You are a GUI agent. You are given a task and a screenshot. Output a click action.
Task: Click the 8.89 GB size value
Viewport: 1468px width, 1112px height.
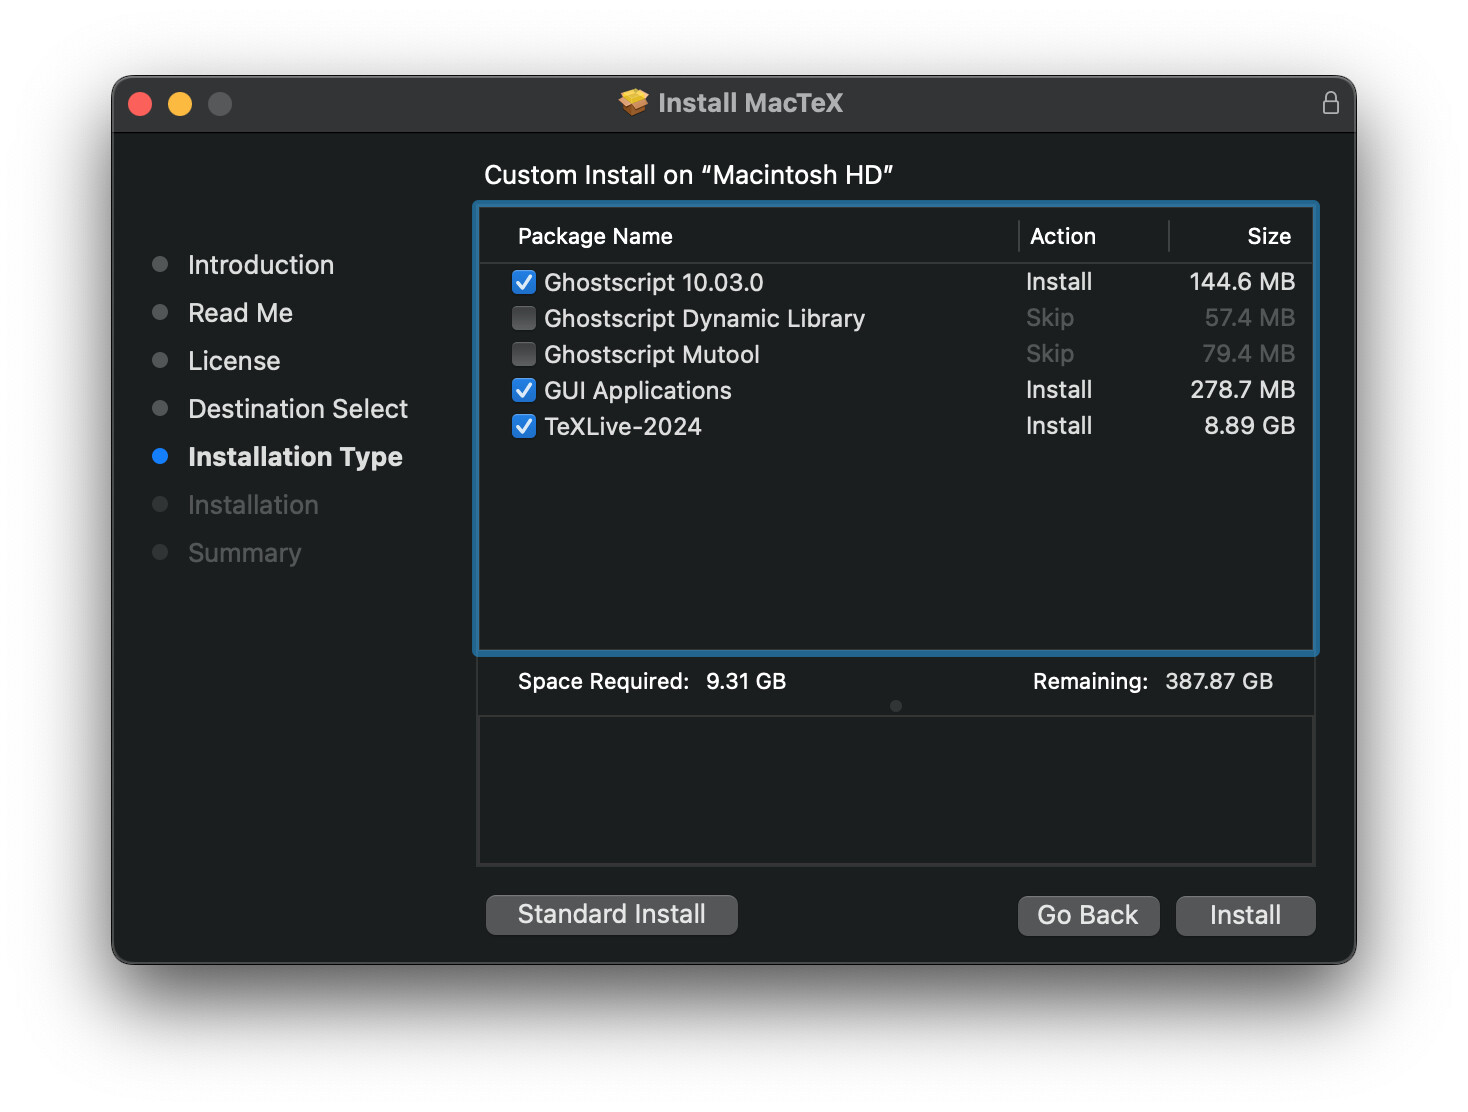pyautogui.click(x=1249, y=426)
